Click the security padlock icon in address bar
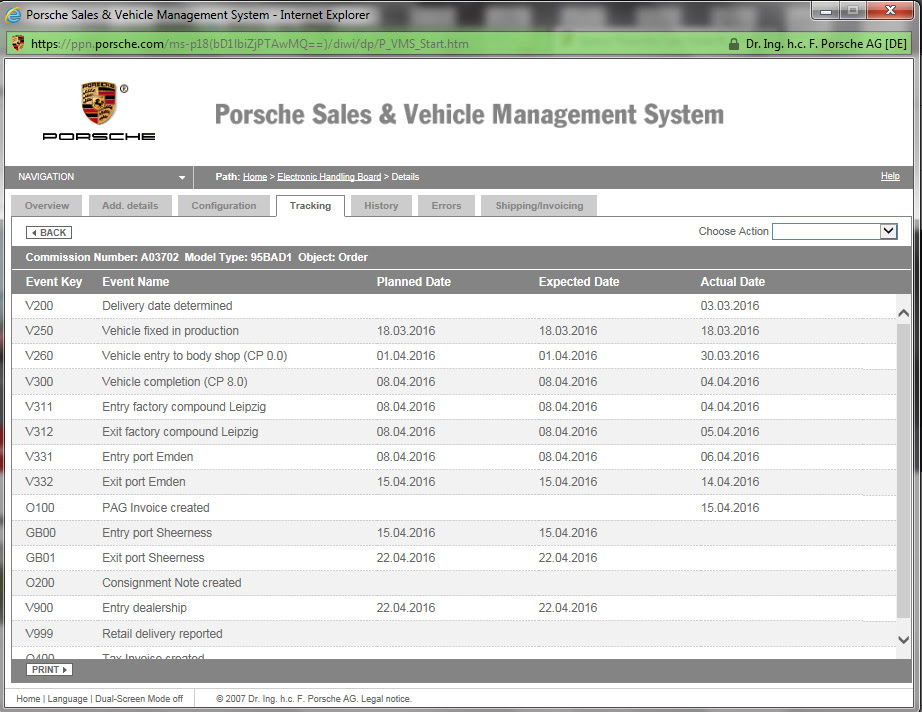 [733, 44]
